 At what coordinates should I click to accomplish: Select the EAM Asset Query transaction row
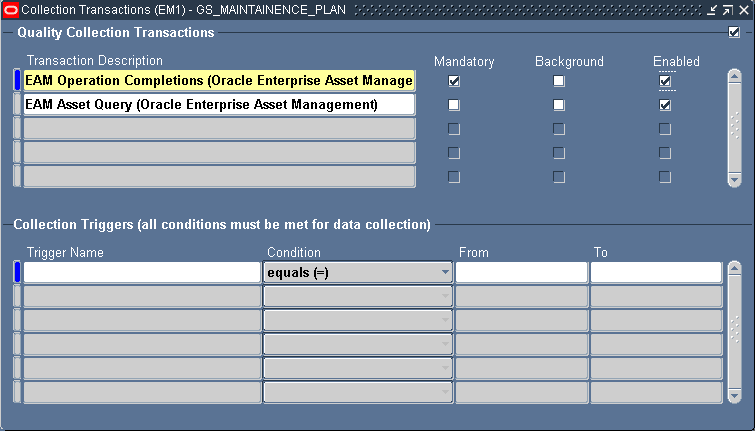point(219,104)
